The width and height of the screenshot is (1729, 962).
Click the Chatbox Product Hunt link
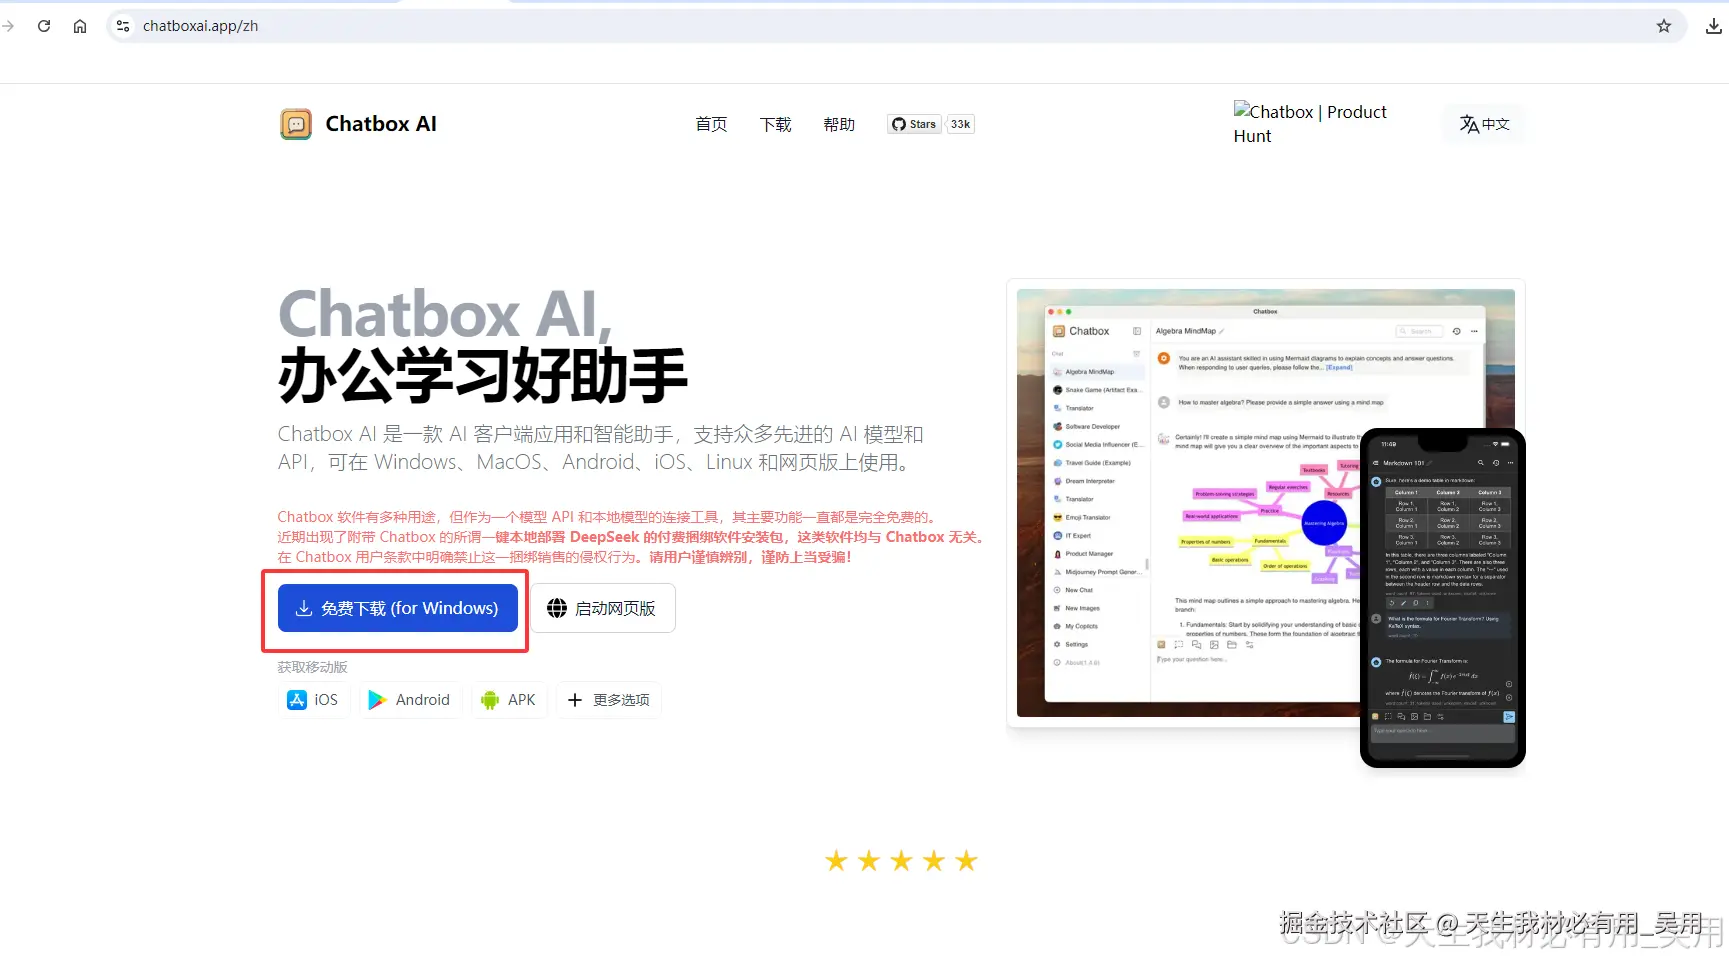pyautogui.click(x=1310, y=123)
